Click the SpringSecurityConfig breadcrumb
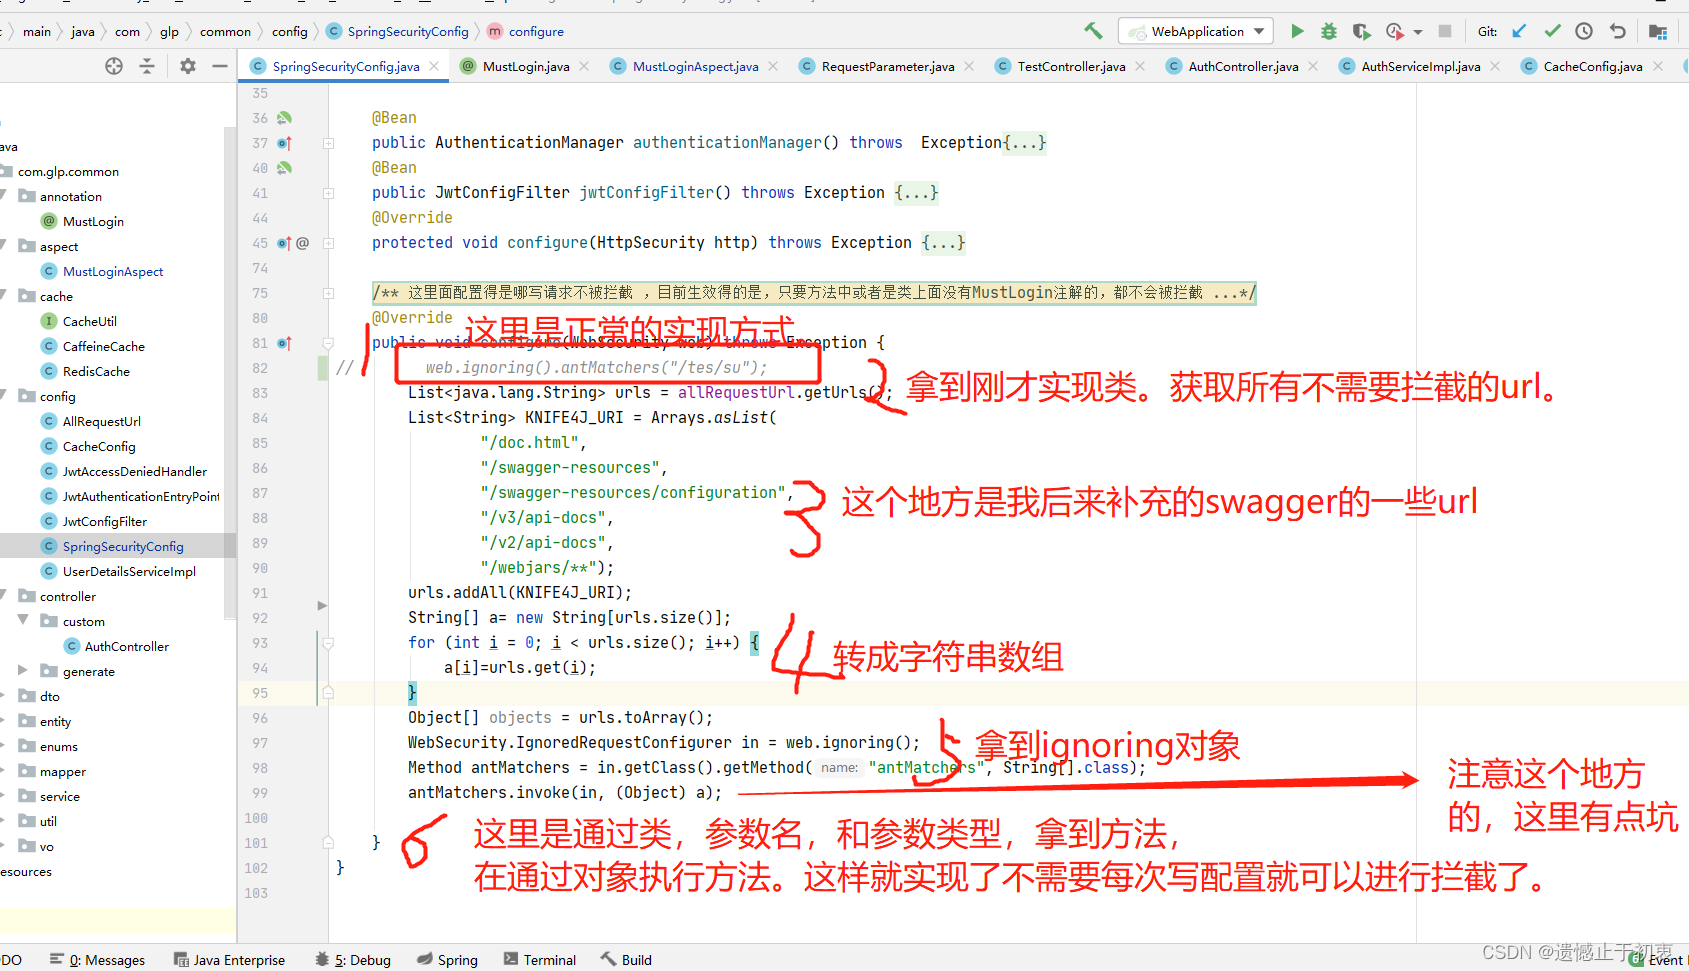The height and width of the screenshot is (971, 1689). (397, 31)
